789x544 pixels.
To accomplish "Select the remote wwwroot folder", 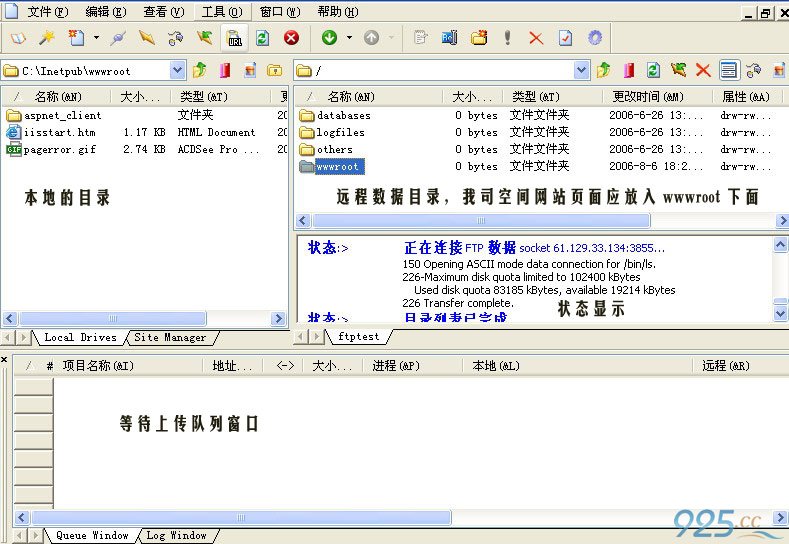I will (332, 166).
